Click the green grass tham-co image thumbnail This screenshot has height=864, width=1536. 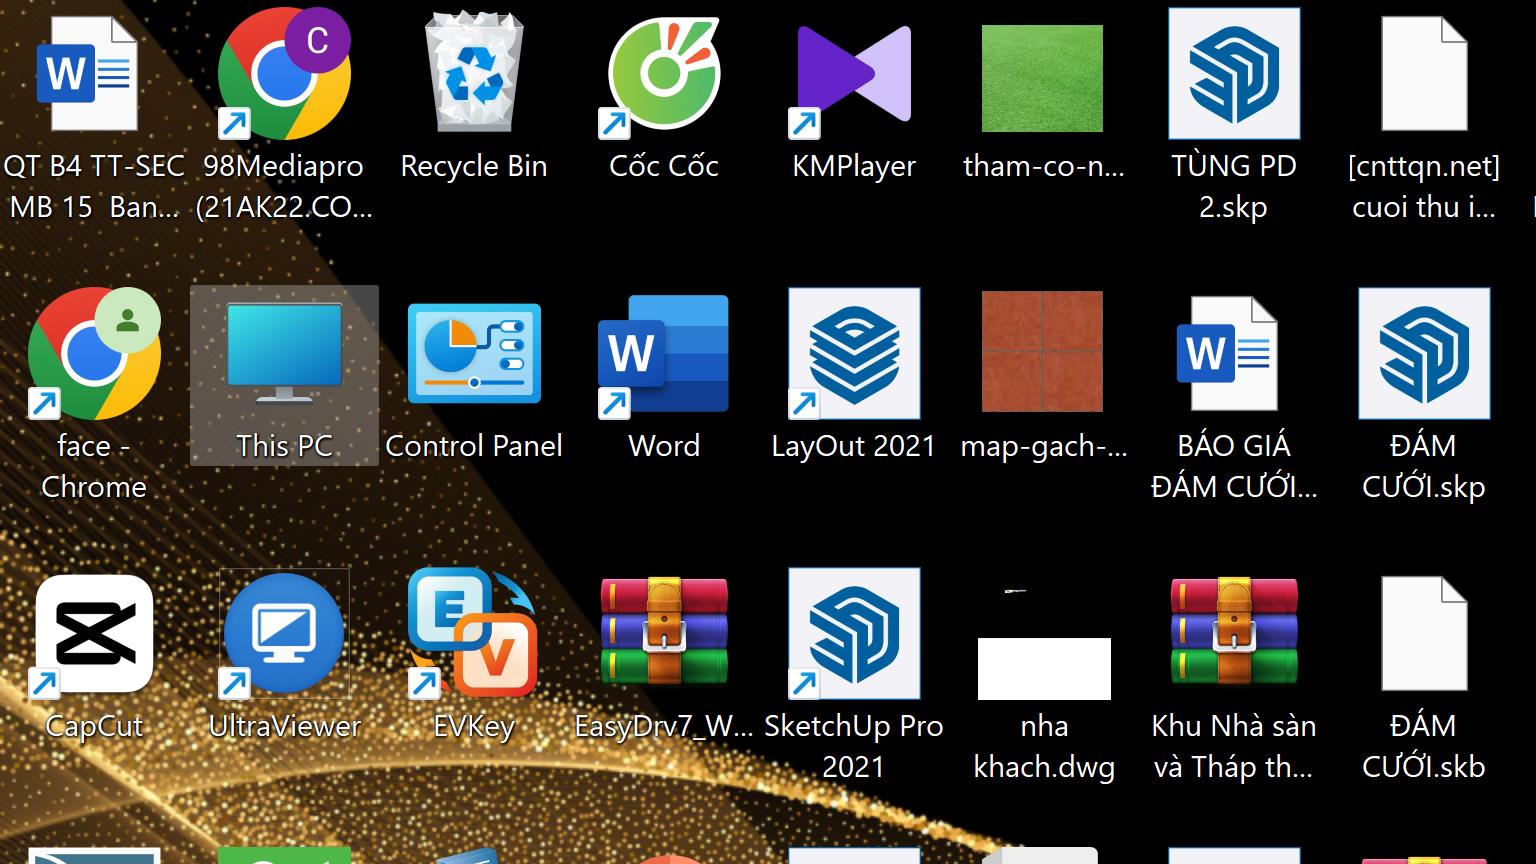pyautogui.click(x=1043, y=78)
